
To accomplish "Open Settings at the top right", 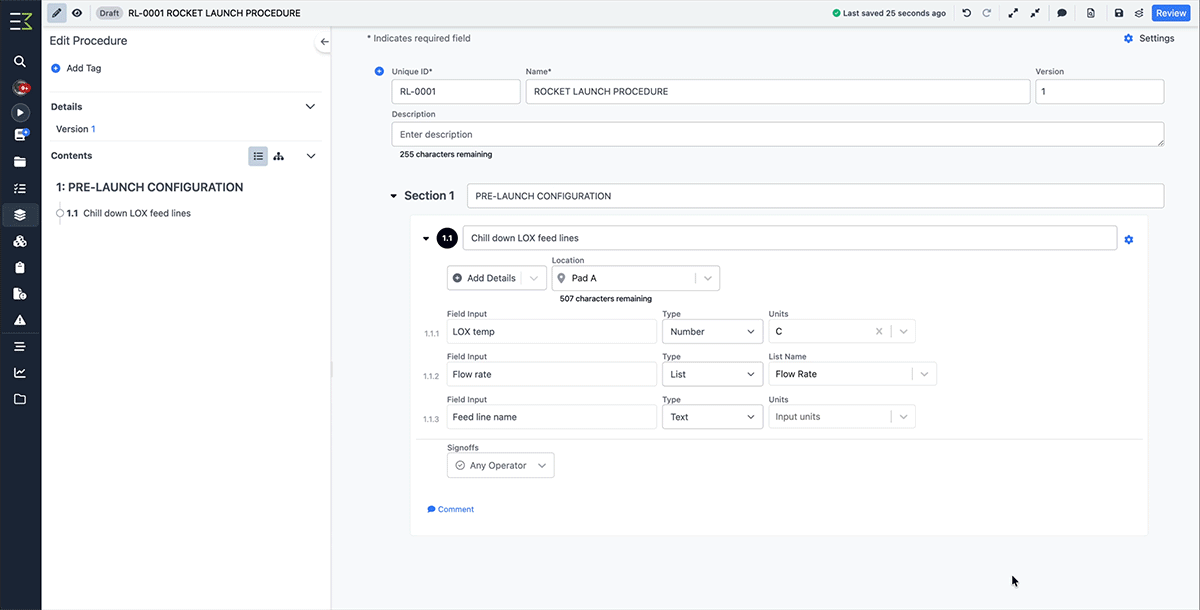I will point(1149,38).
